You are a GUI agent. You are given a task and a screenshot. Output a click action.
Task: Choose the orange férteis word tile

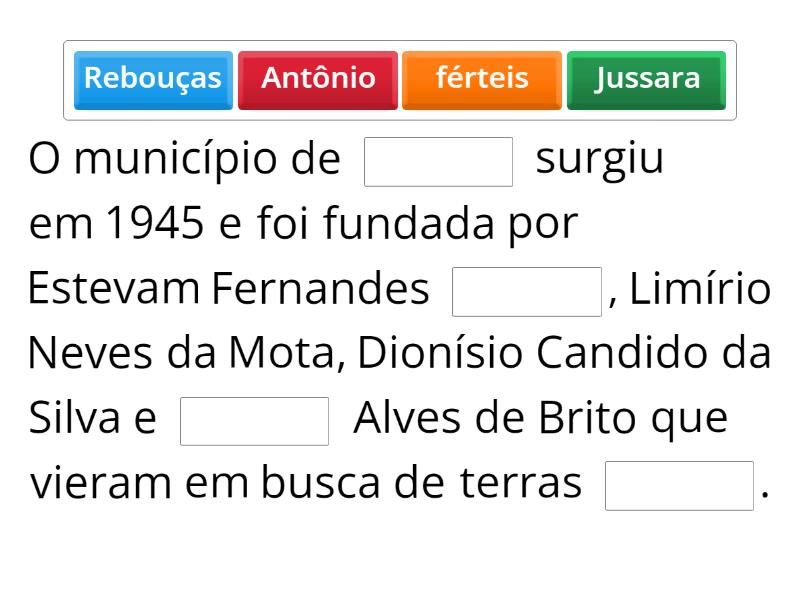482,79
